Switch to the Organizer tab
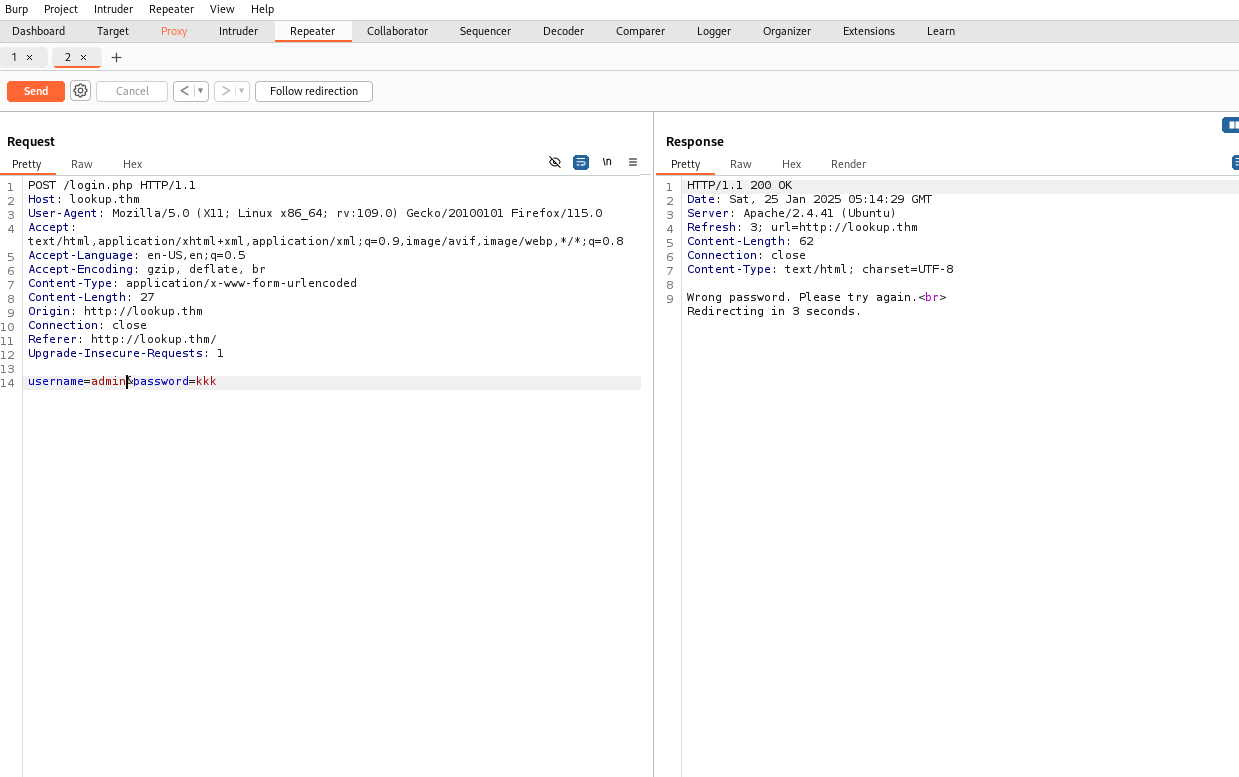 coord(787,31)
